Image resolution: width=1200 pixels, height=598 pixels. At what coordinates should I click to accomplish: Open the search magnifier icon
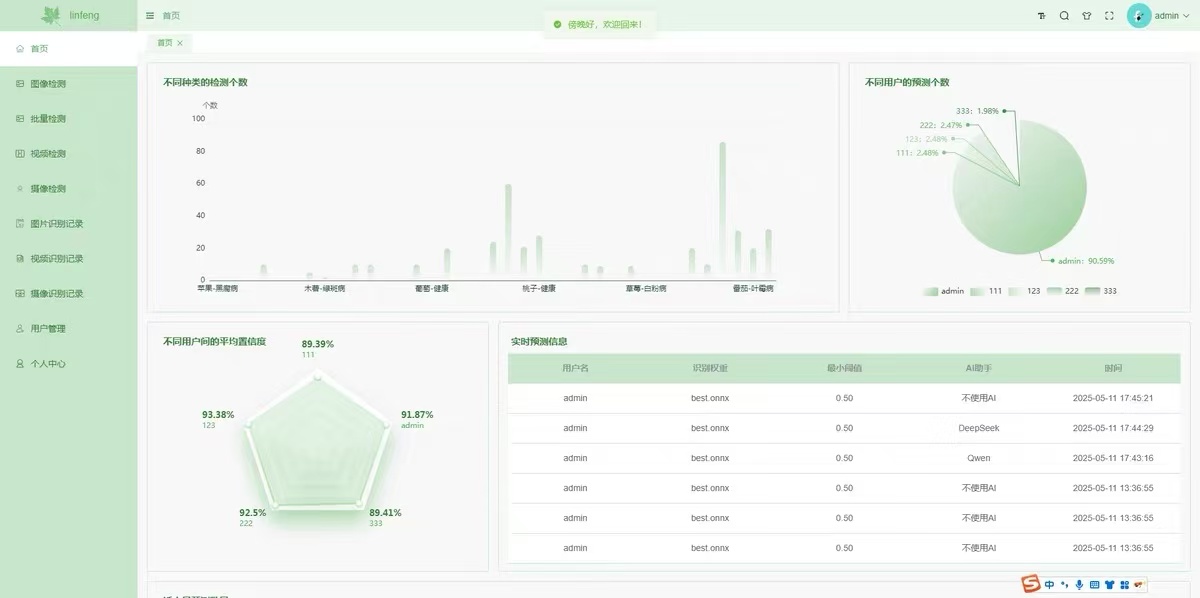pyautogui.click(x=1064, y=16)
